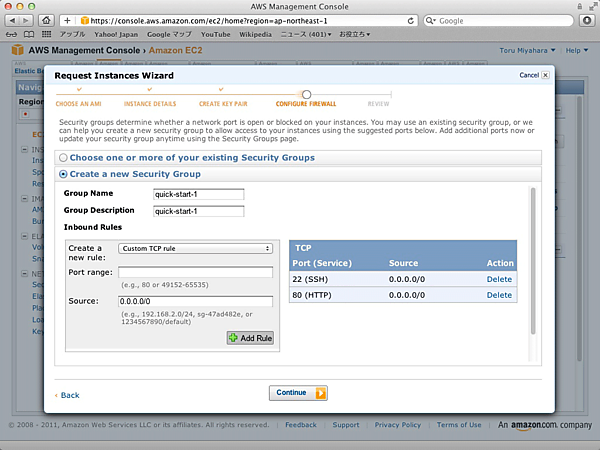Open the Google マップ bookmark
The height and width of the screenshot is (450, 600).
point(169,34)
